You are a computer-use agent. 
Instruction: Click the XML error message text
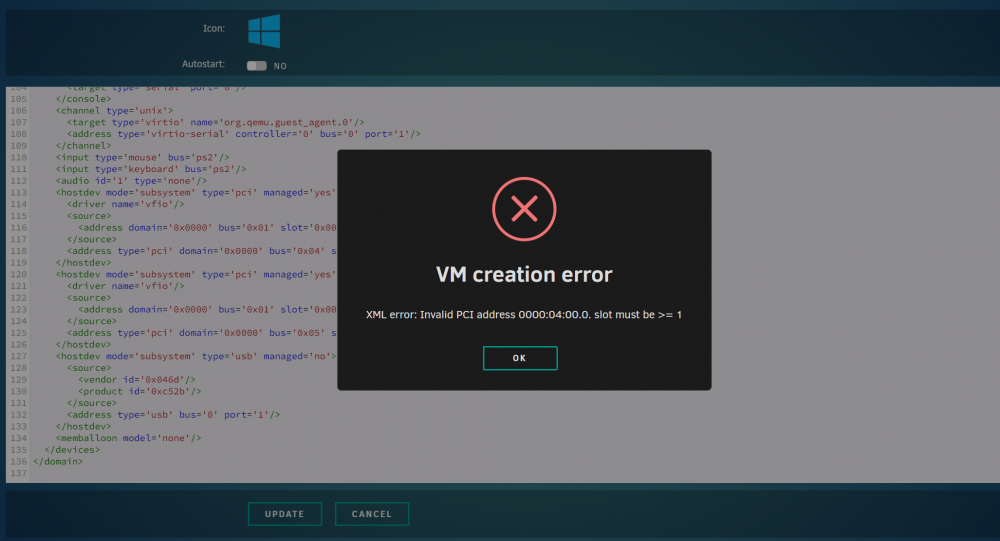pyautogui.click(x=524, y=315)
